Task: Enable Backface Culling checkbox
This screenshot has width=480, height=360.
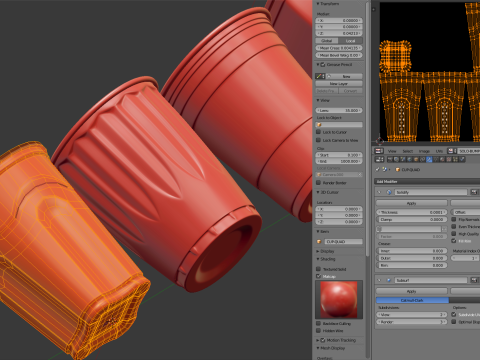Action: pyautogui.click(x=318, y=323)
